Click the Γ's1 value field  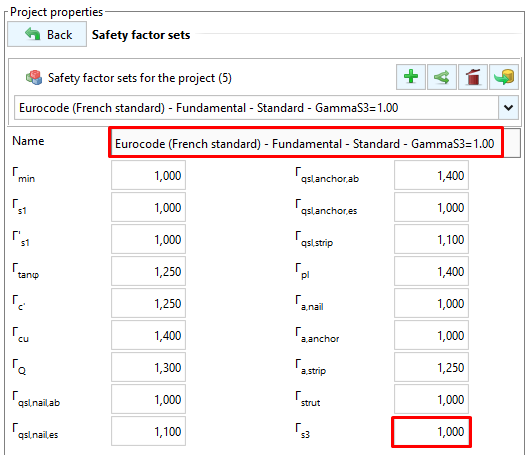click(148, 239)
